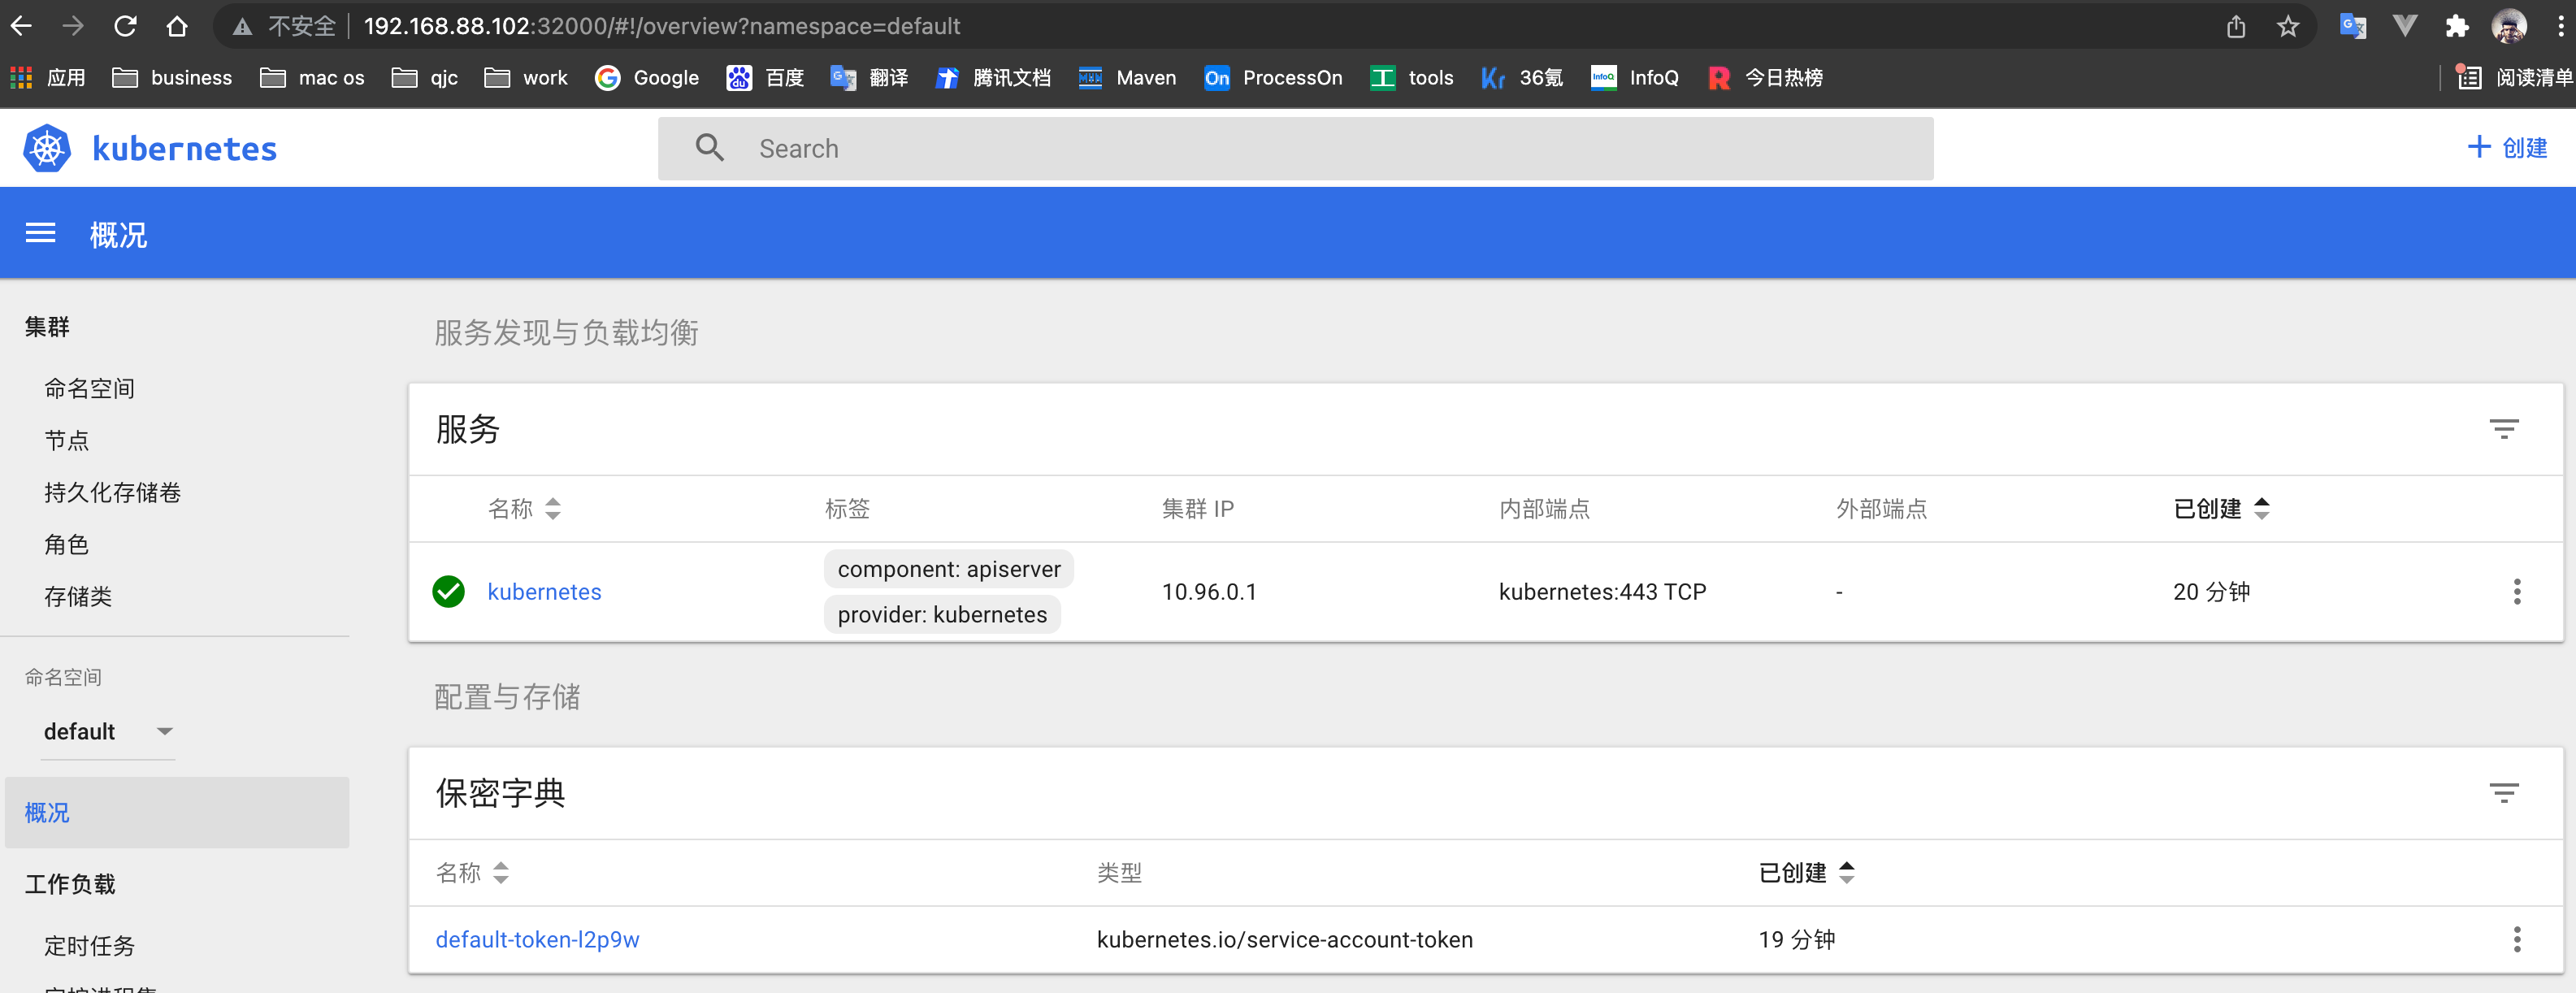Select 节点 in sidebar

[67, 440]
